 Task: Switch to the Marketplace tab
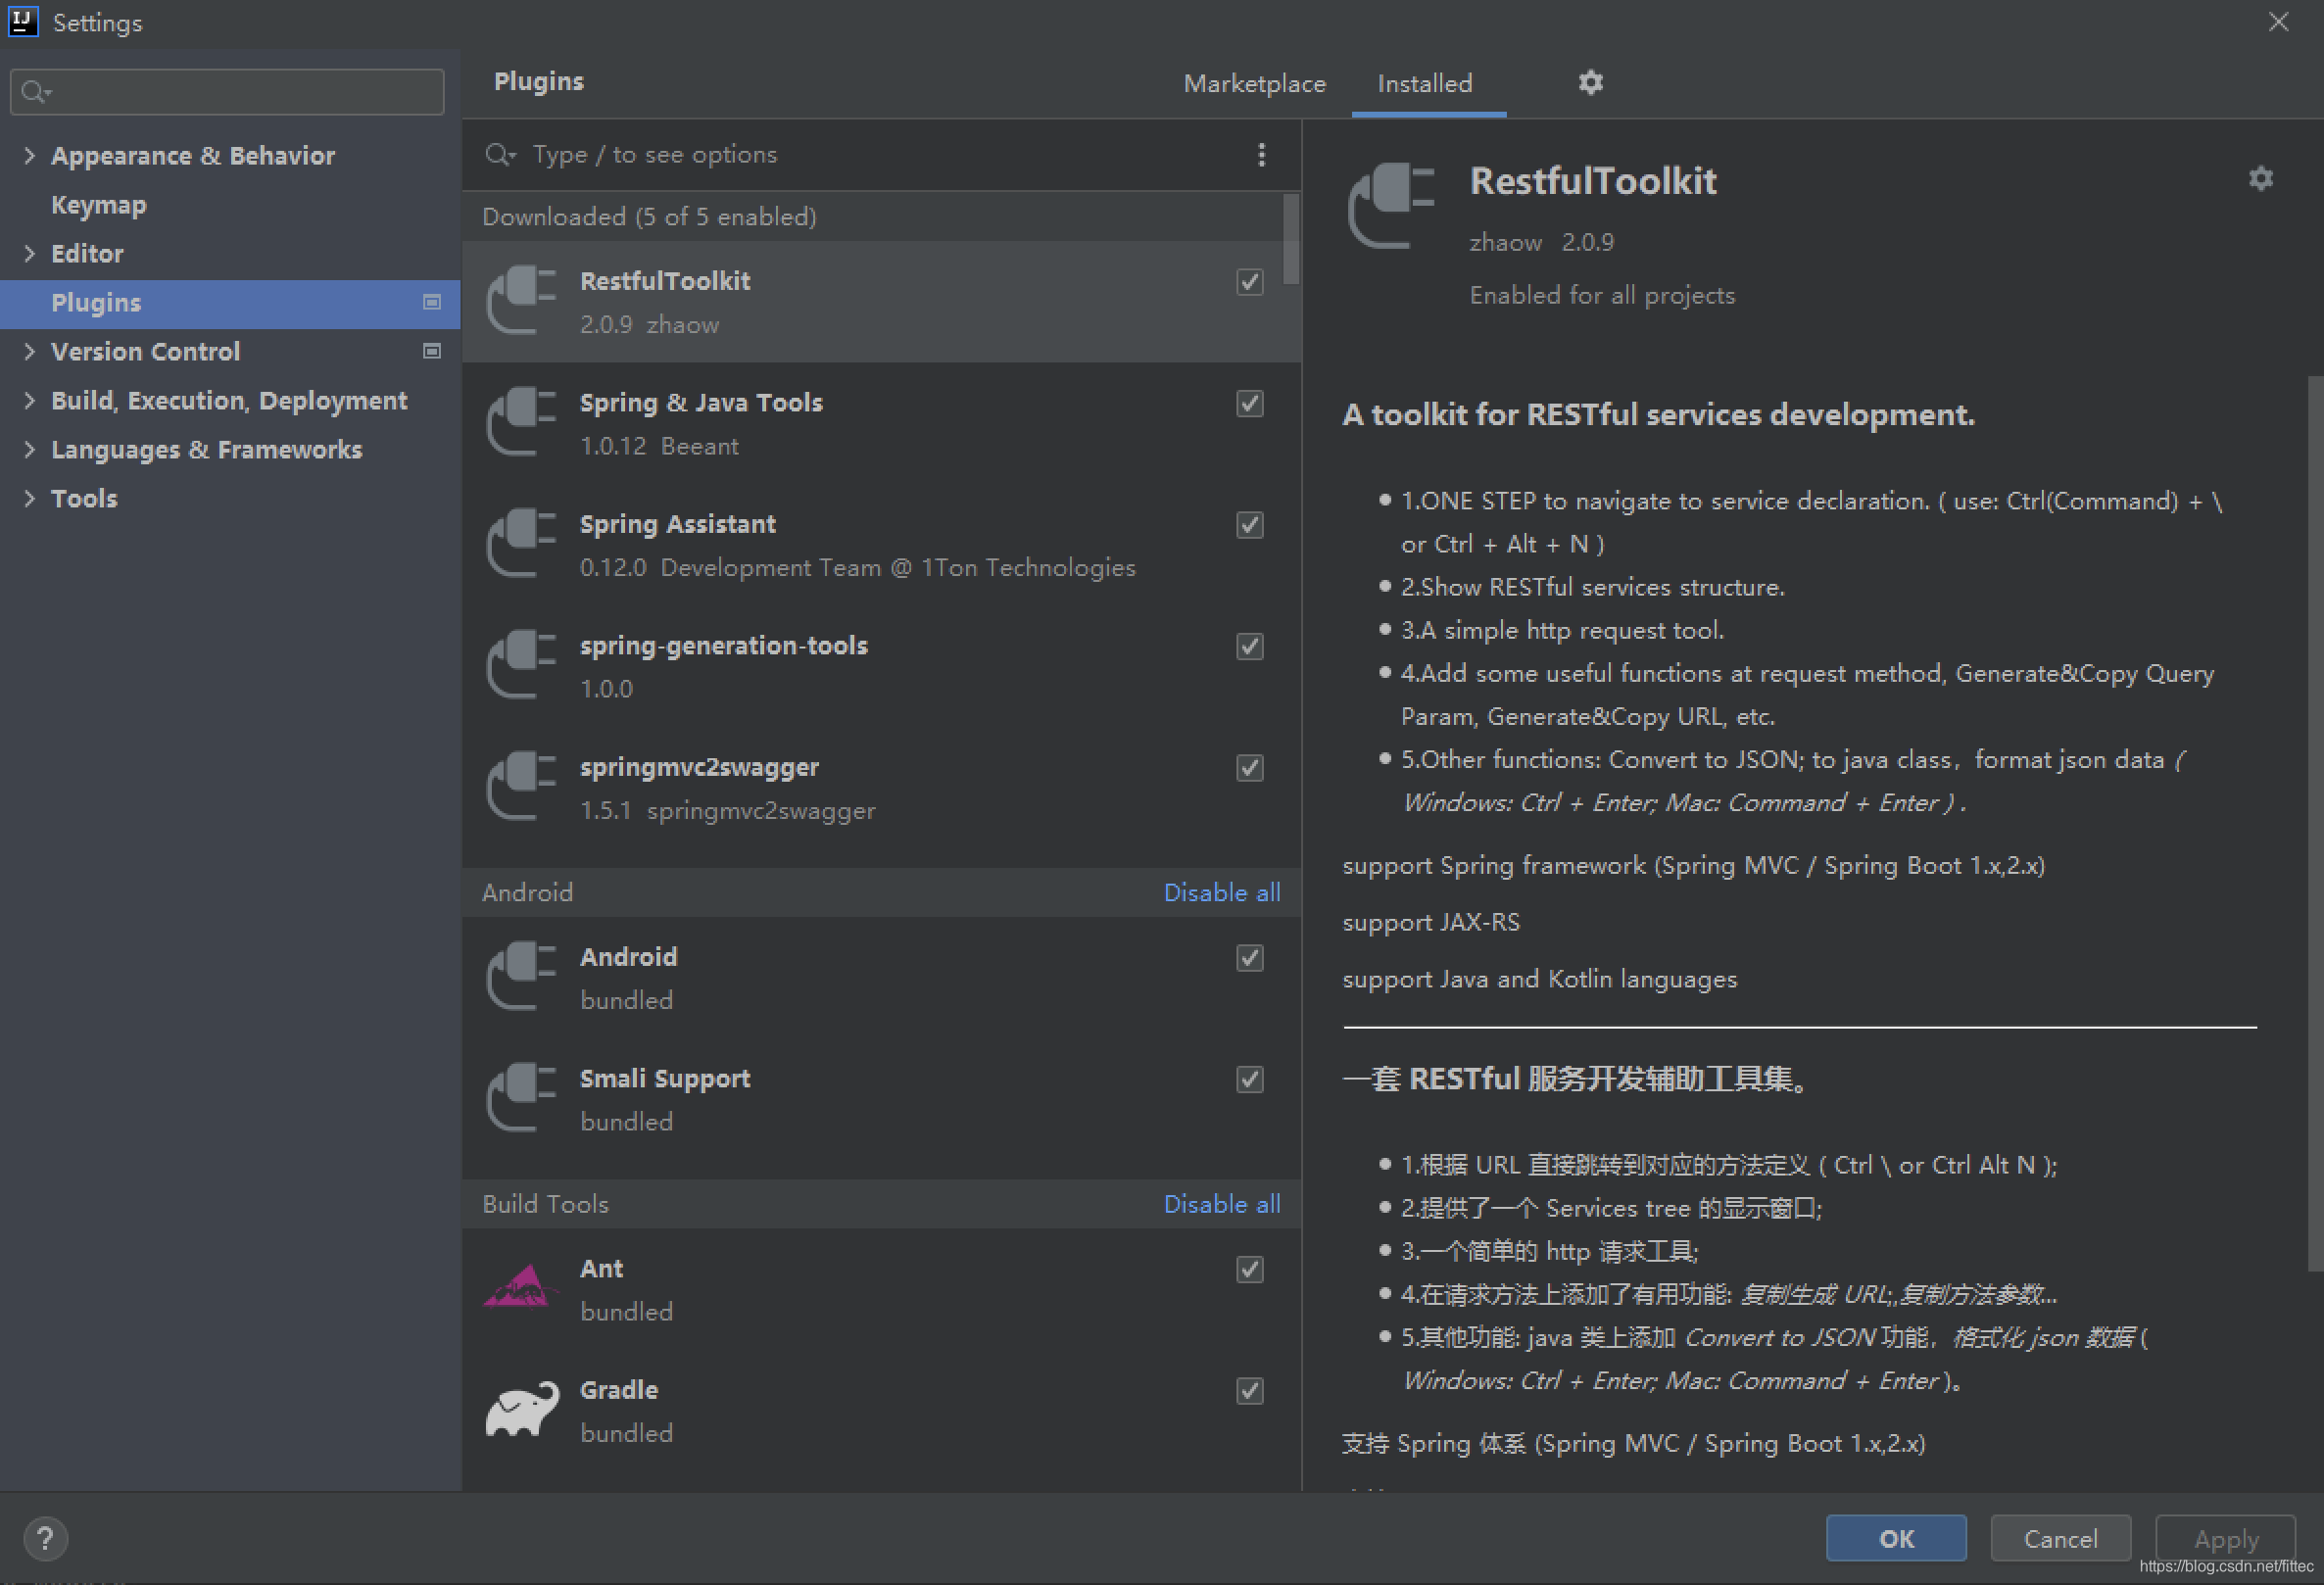point(1254,83)
